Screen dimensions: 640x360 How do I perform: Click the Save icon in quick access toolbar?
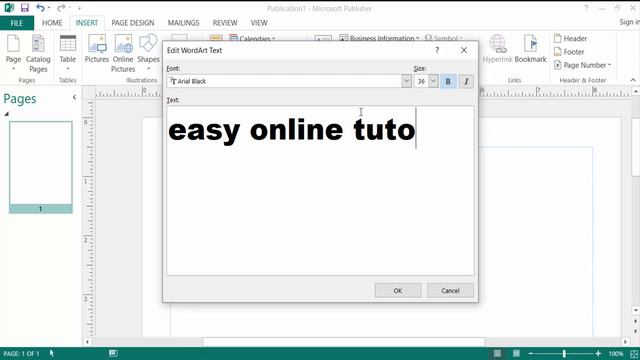pyautogui.click(x=24, y=8)
